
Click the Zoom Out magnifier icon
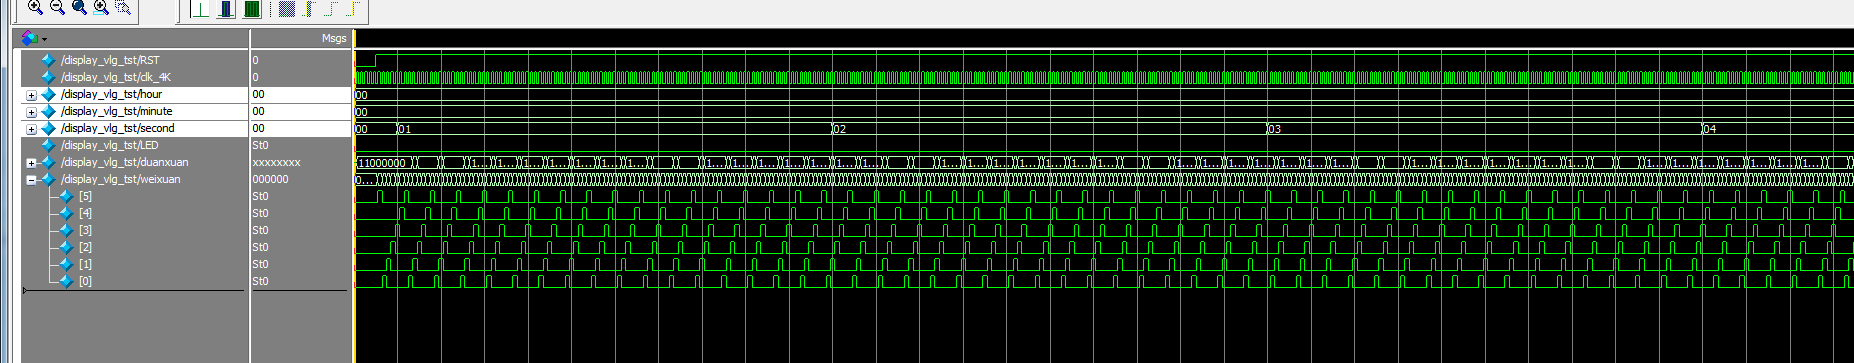coord(57,7)
